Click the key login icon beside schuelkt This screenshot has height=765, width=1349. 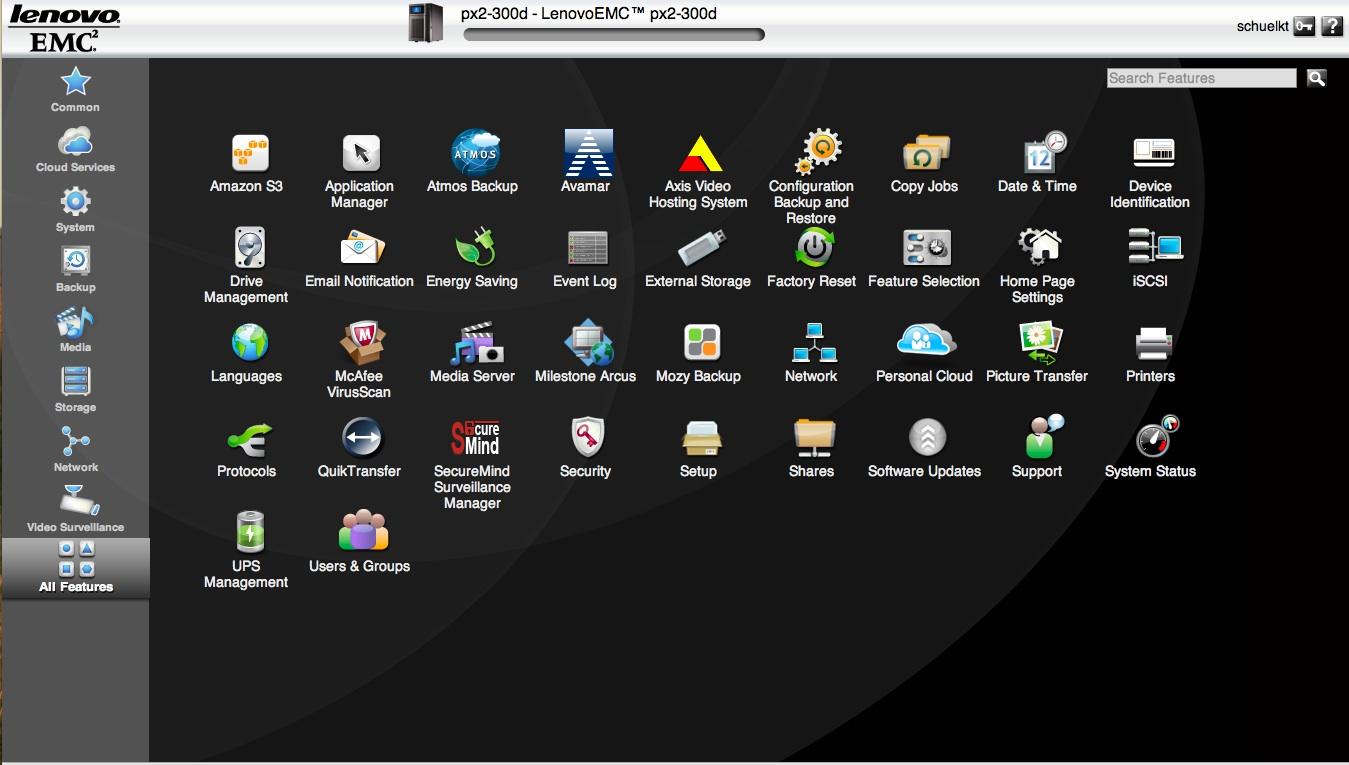[x=1304, y=27]
